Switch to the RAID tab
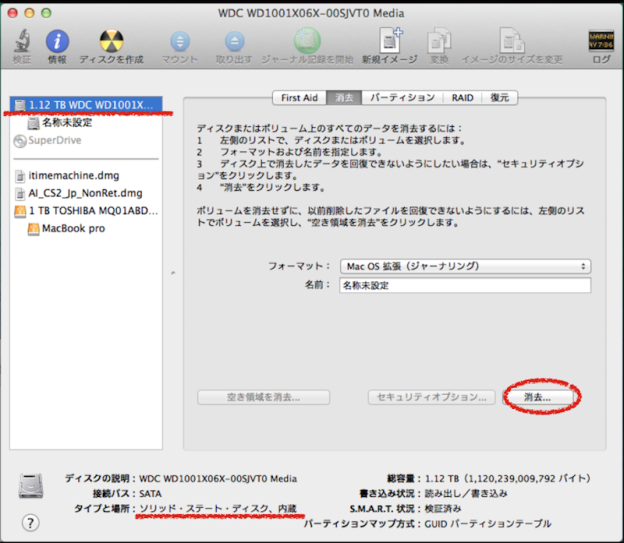The height and width of the screenshot is (543, 624). pyautogui.click(x=462, y=98)
